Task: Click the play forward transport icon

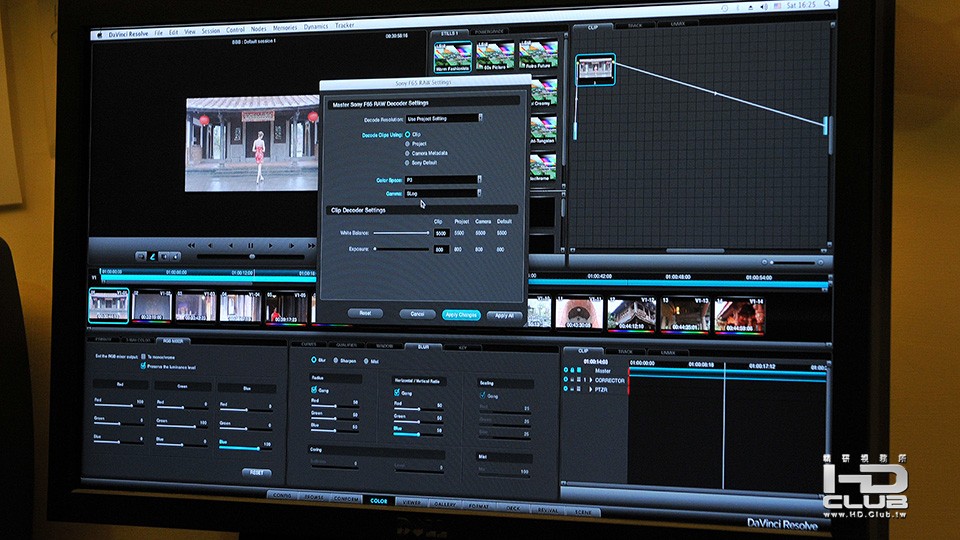Action: 271,246
